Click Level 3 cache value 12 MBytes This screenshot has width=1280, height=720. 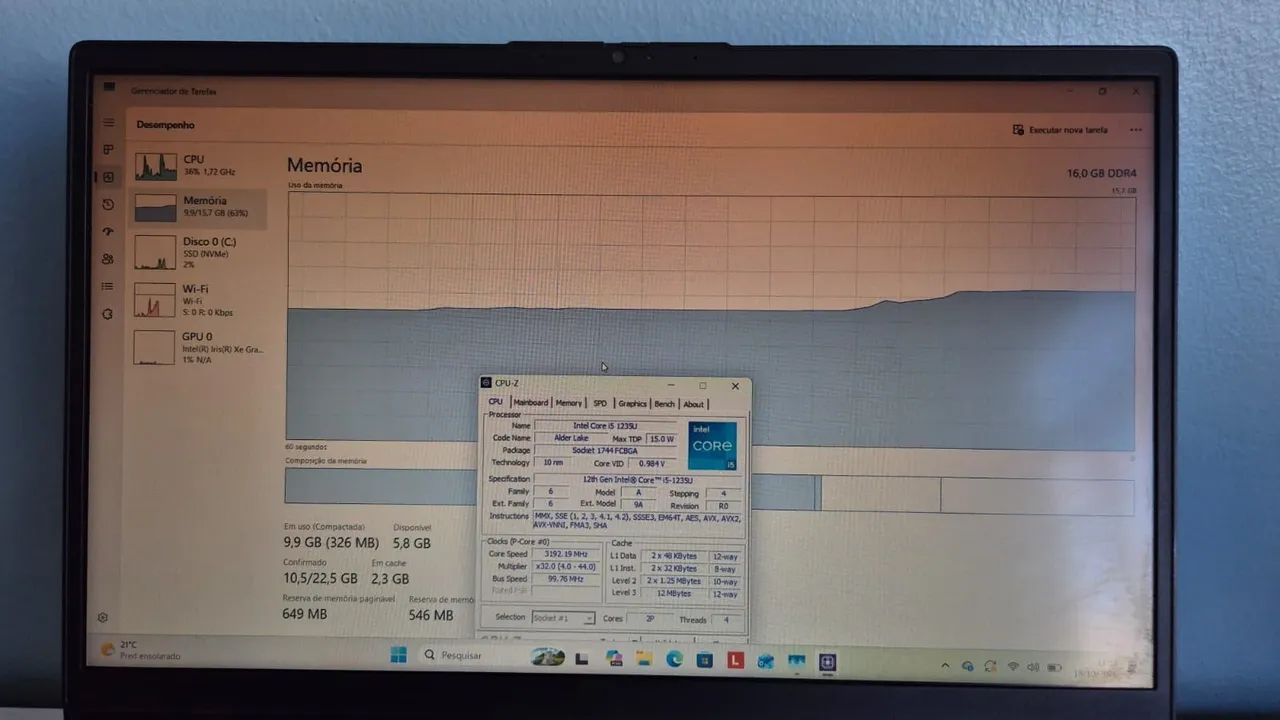672,594
